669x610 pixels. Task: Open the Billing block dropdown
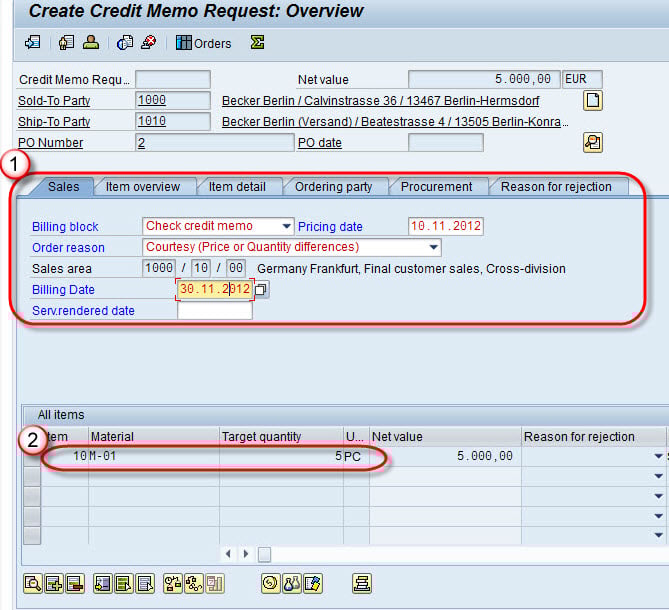tap(287, 226)
